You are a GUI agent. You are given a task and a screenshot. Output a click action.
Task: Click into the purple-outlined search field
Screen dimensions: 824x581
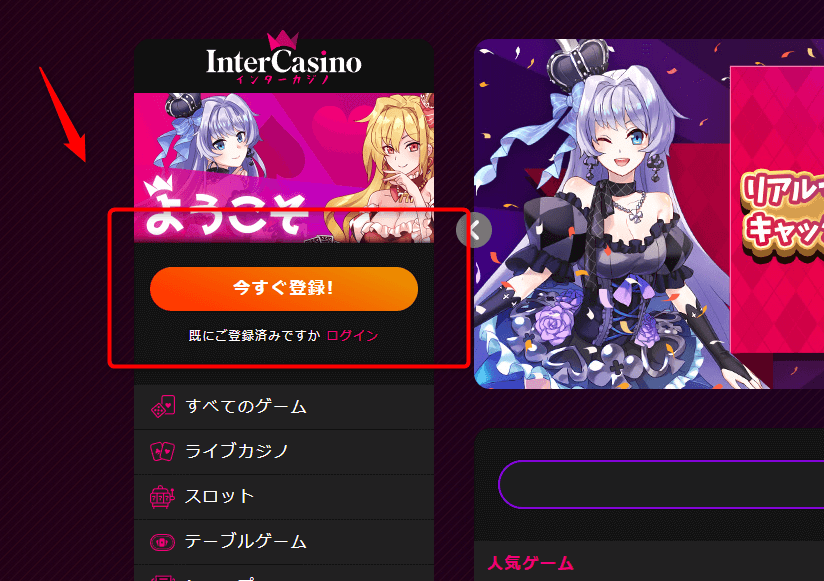[x=661, y=484]
